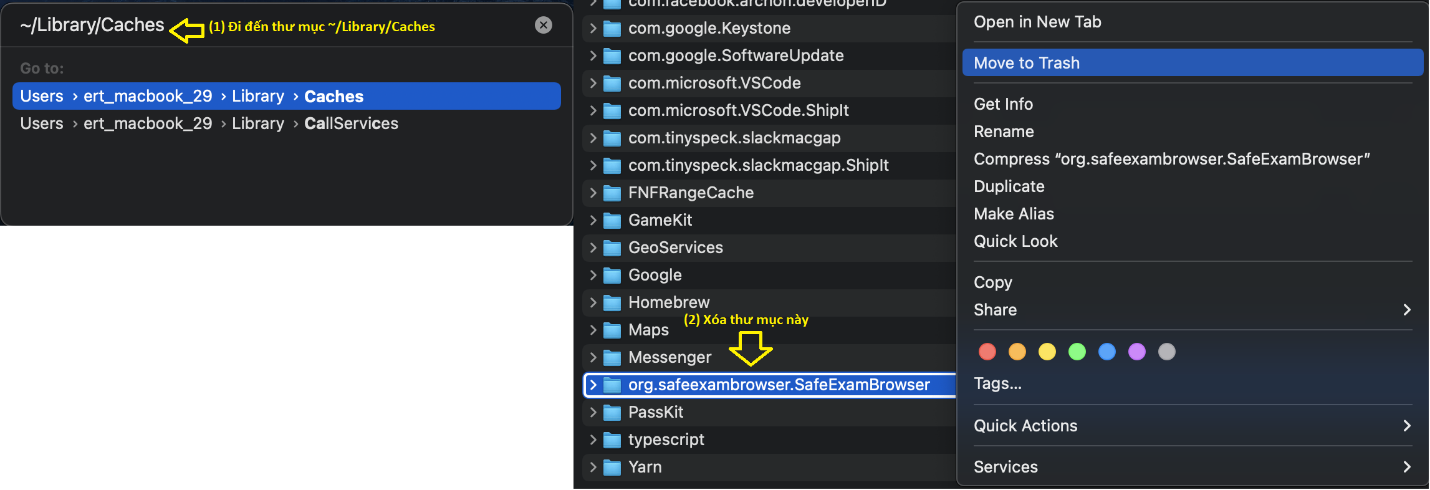Expand the Maps folder disclosure arrow
Image resolution: width=1430 pixels, height=490 pixels.
pos(593,330)
